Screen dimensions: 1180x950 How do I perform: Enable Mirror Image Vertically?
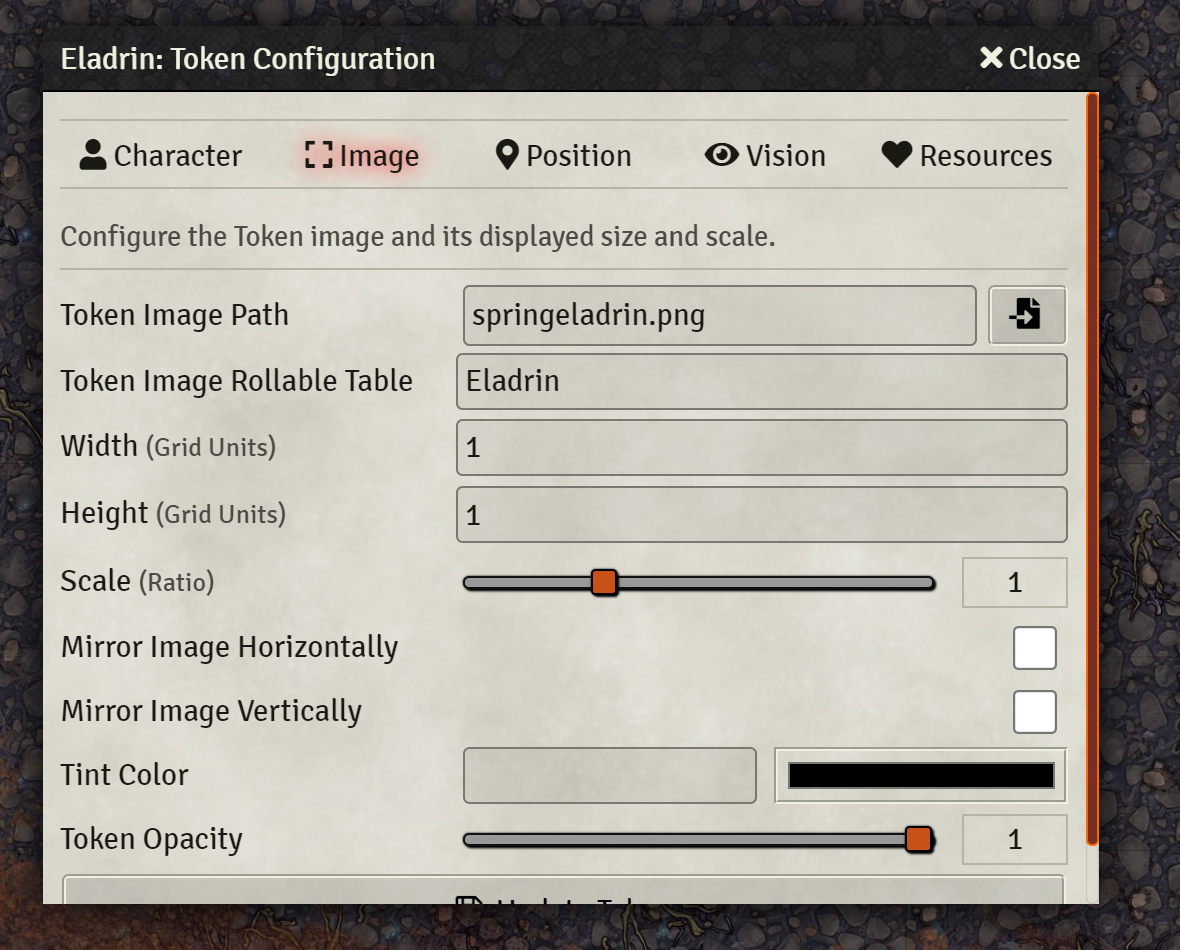click(x=1035, y=711)
